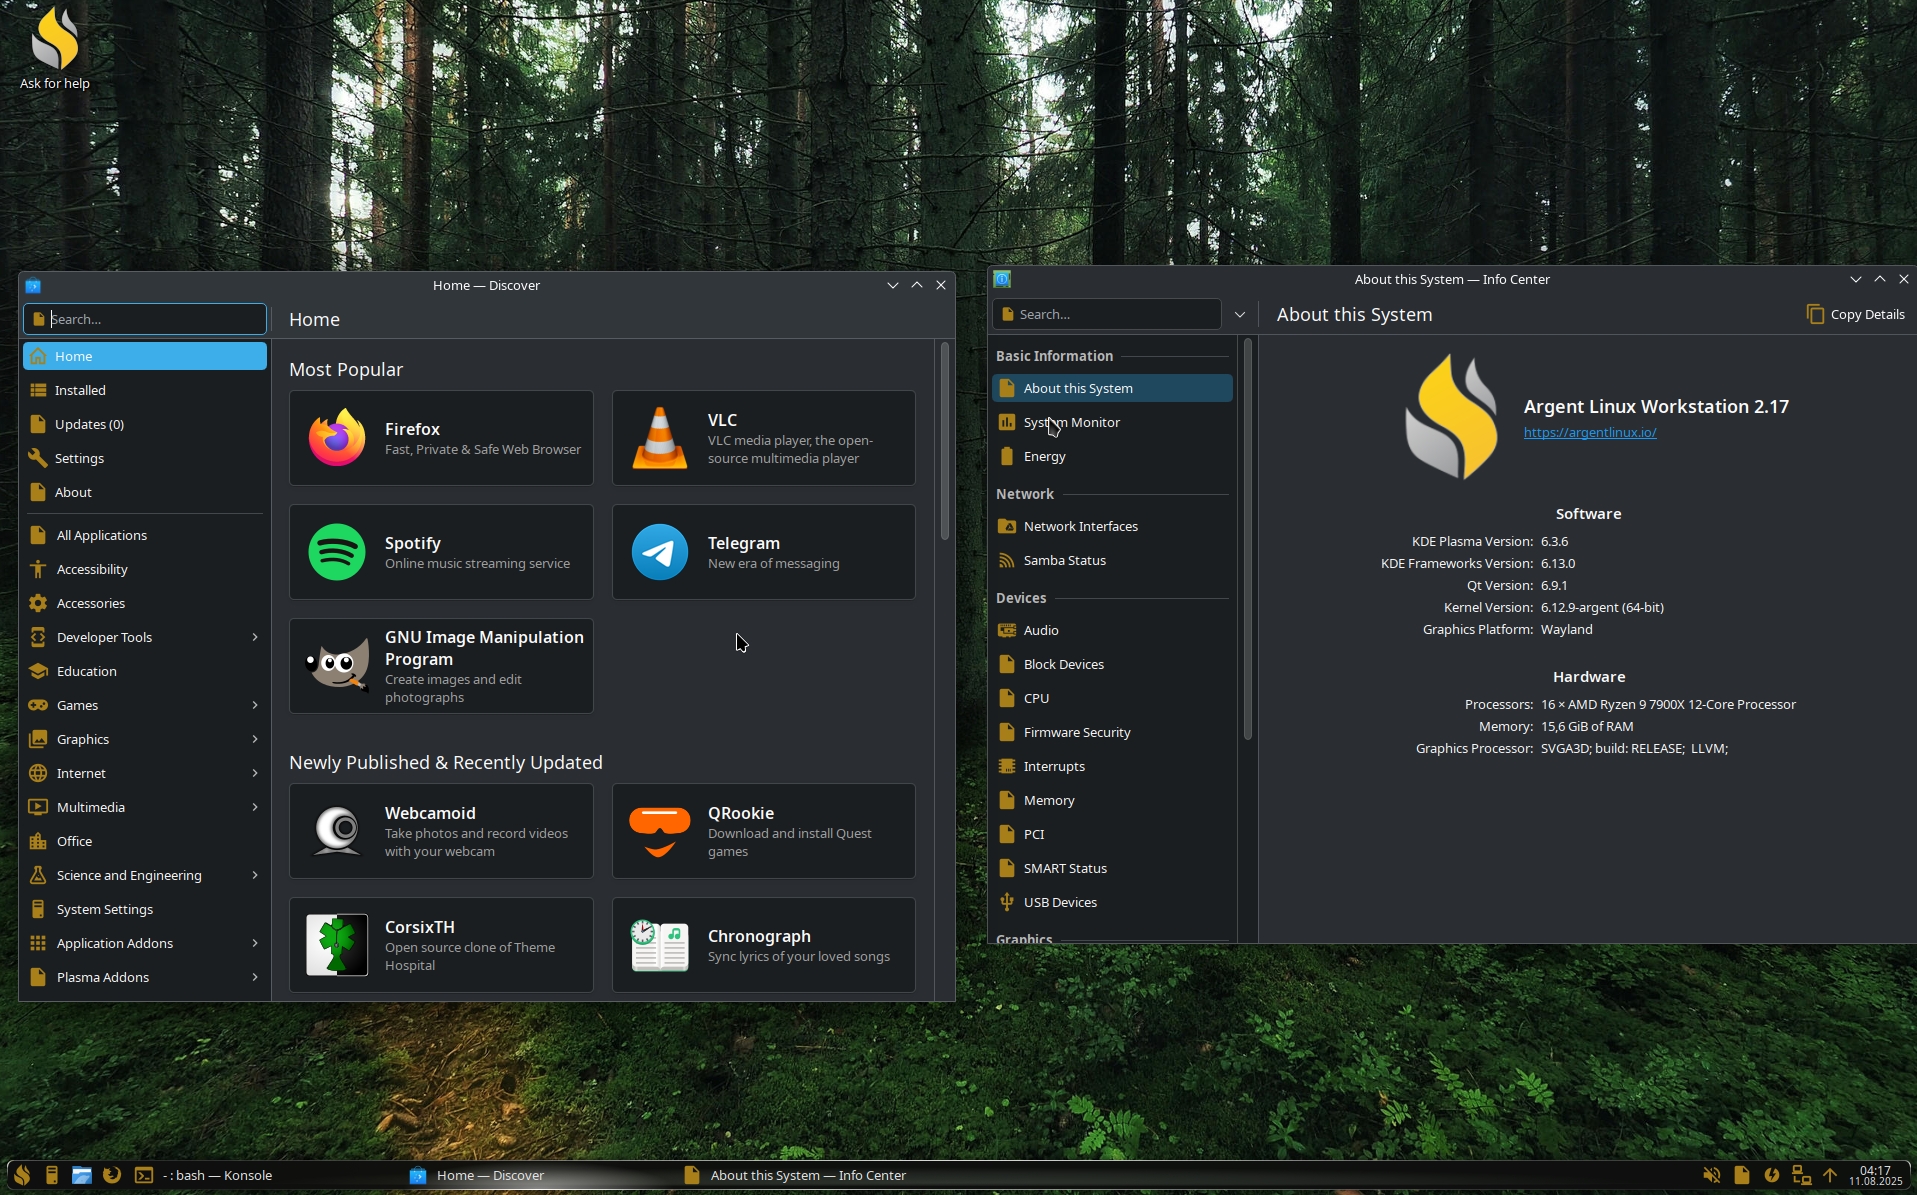
Task: Select USB Devices in Info Center
Action: click(1112, 902)
